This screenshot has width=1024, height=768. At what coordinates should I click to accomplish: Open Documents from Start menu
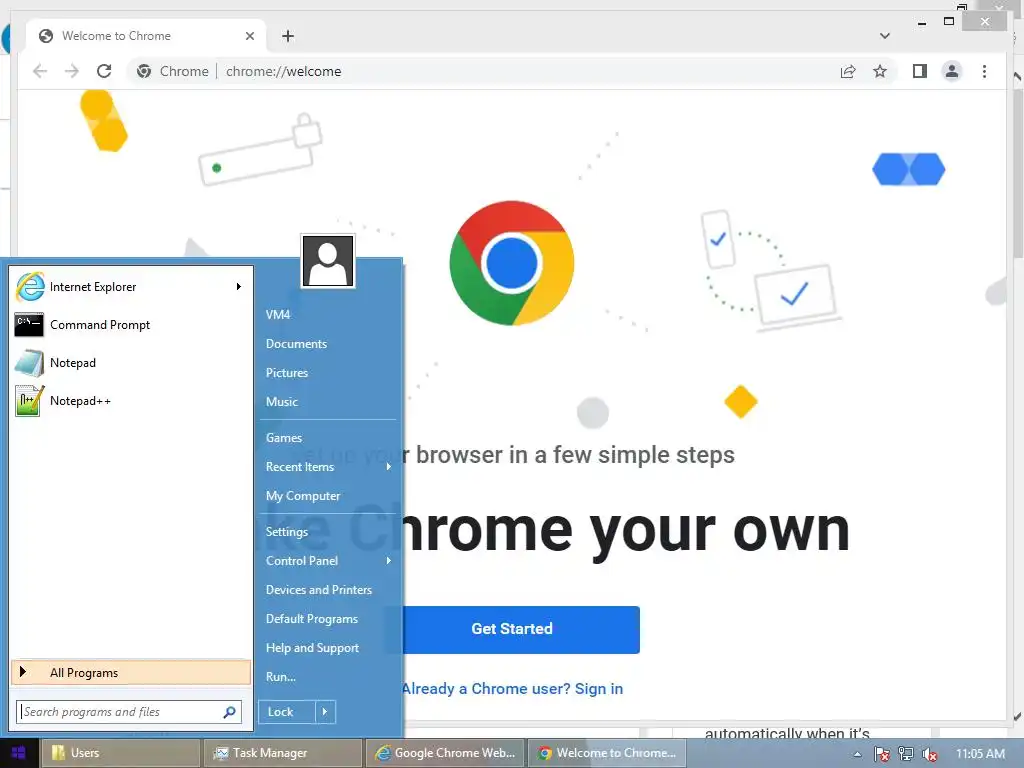pyautogui.click(x=296, y=344)
